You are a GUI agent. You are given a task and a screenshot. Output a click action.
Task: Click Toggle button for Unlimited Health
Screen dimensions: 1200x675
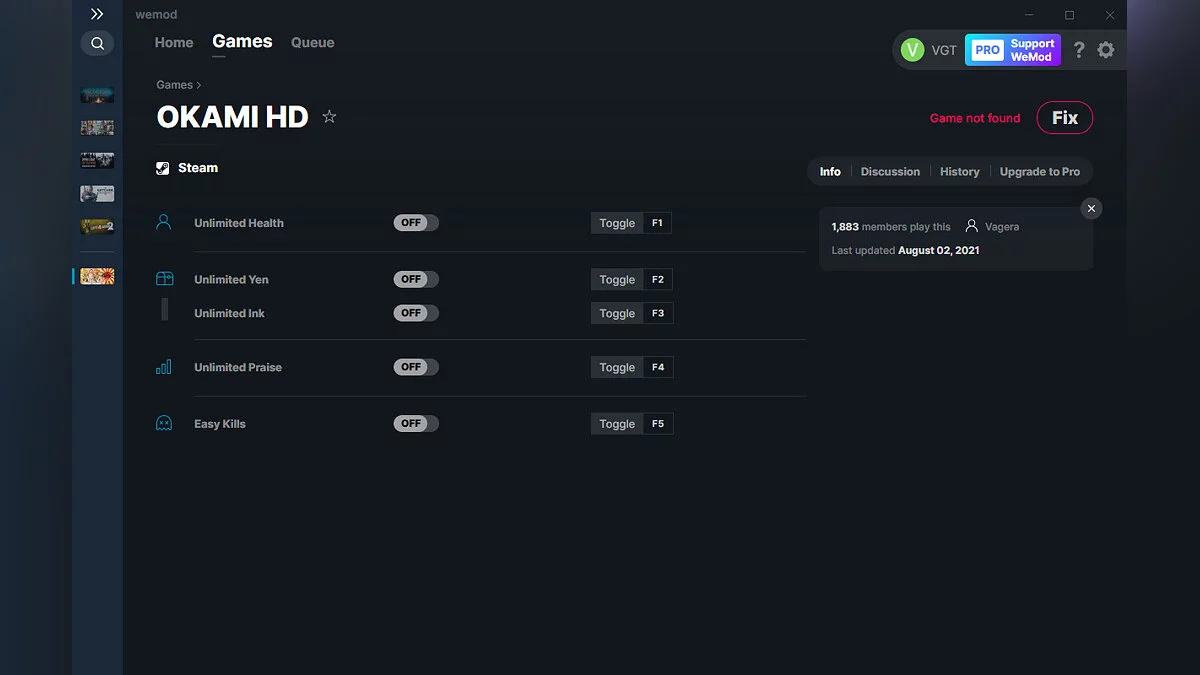pos(617,223)
